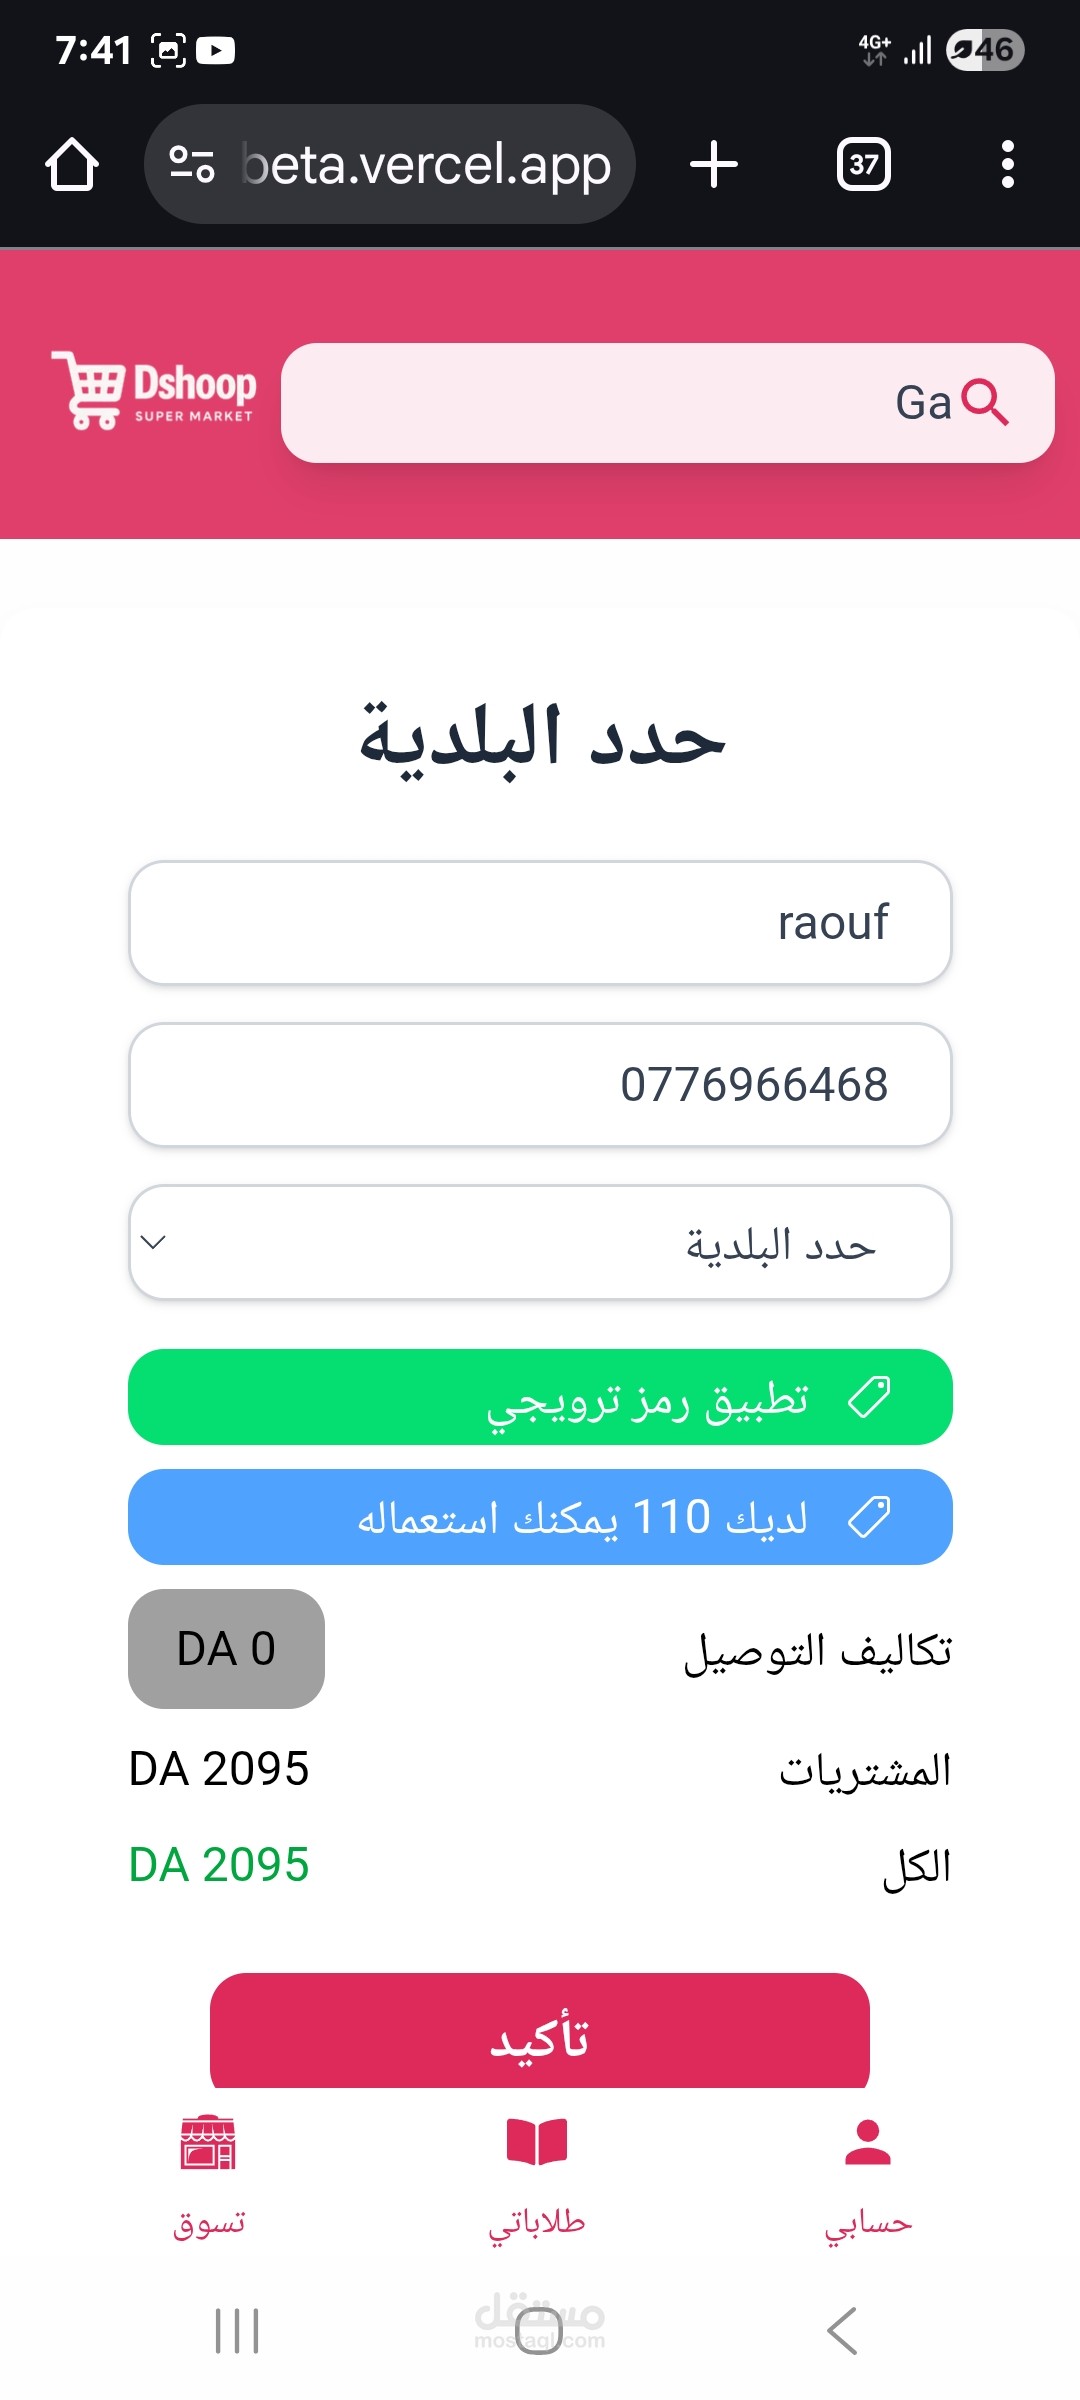Click the Dshoop Super Market logo

pos(154,391)
